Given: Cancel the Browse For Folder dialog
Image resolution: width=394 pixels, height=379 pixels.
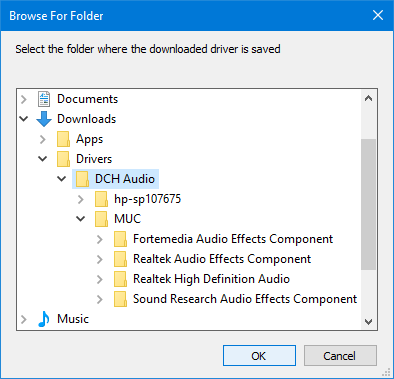Looking at the screenshot, I should pos(340,356).
